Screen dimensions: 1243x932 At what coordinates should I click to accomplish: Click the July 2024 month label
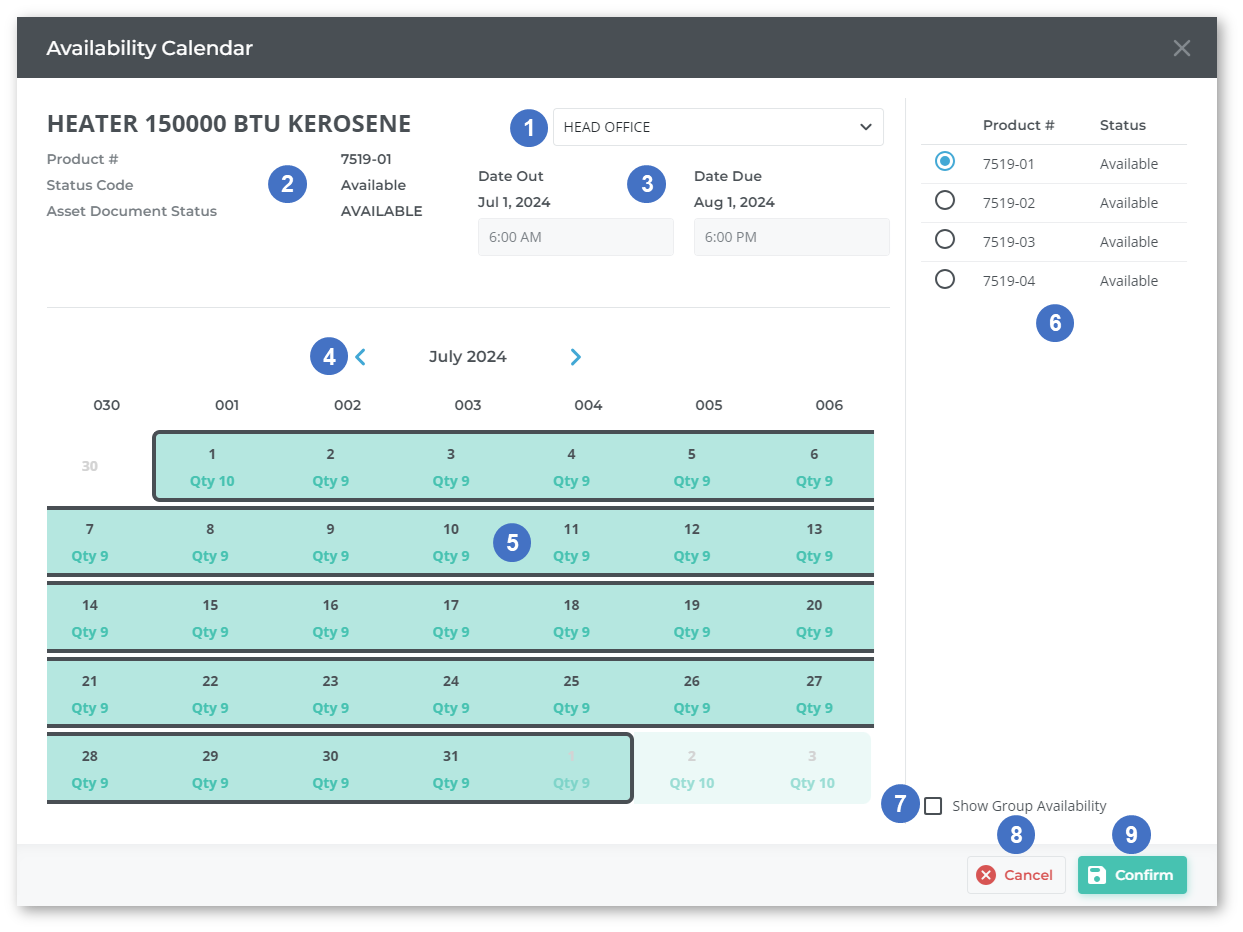[468, 357]
